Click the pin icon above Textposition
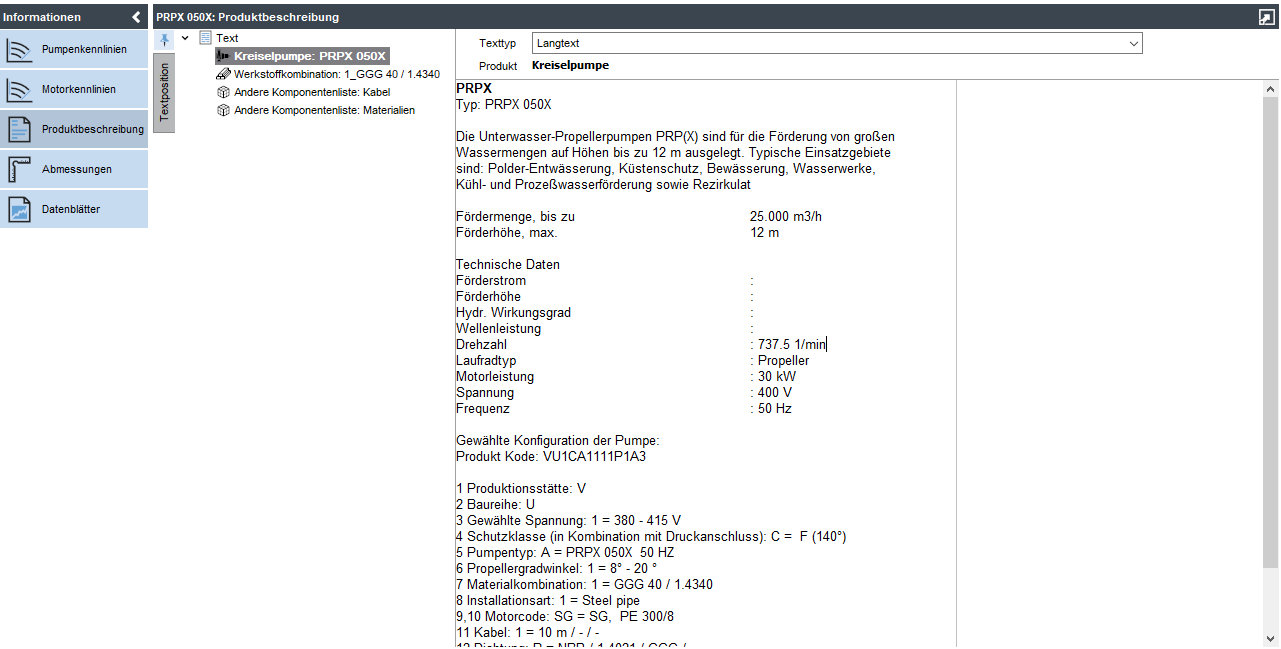The width and height of the screenshot is (1281, 649). 164,39
